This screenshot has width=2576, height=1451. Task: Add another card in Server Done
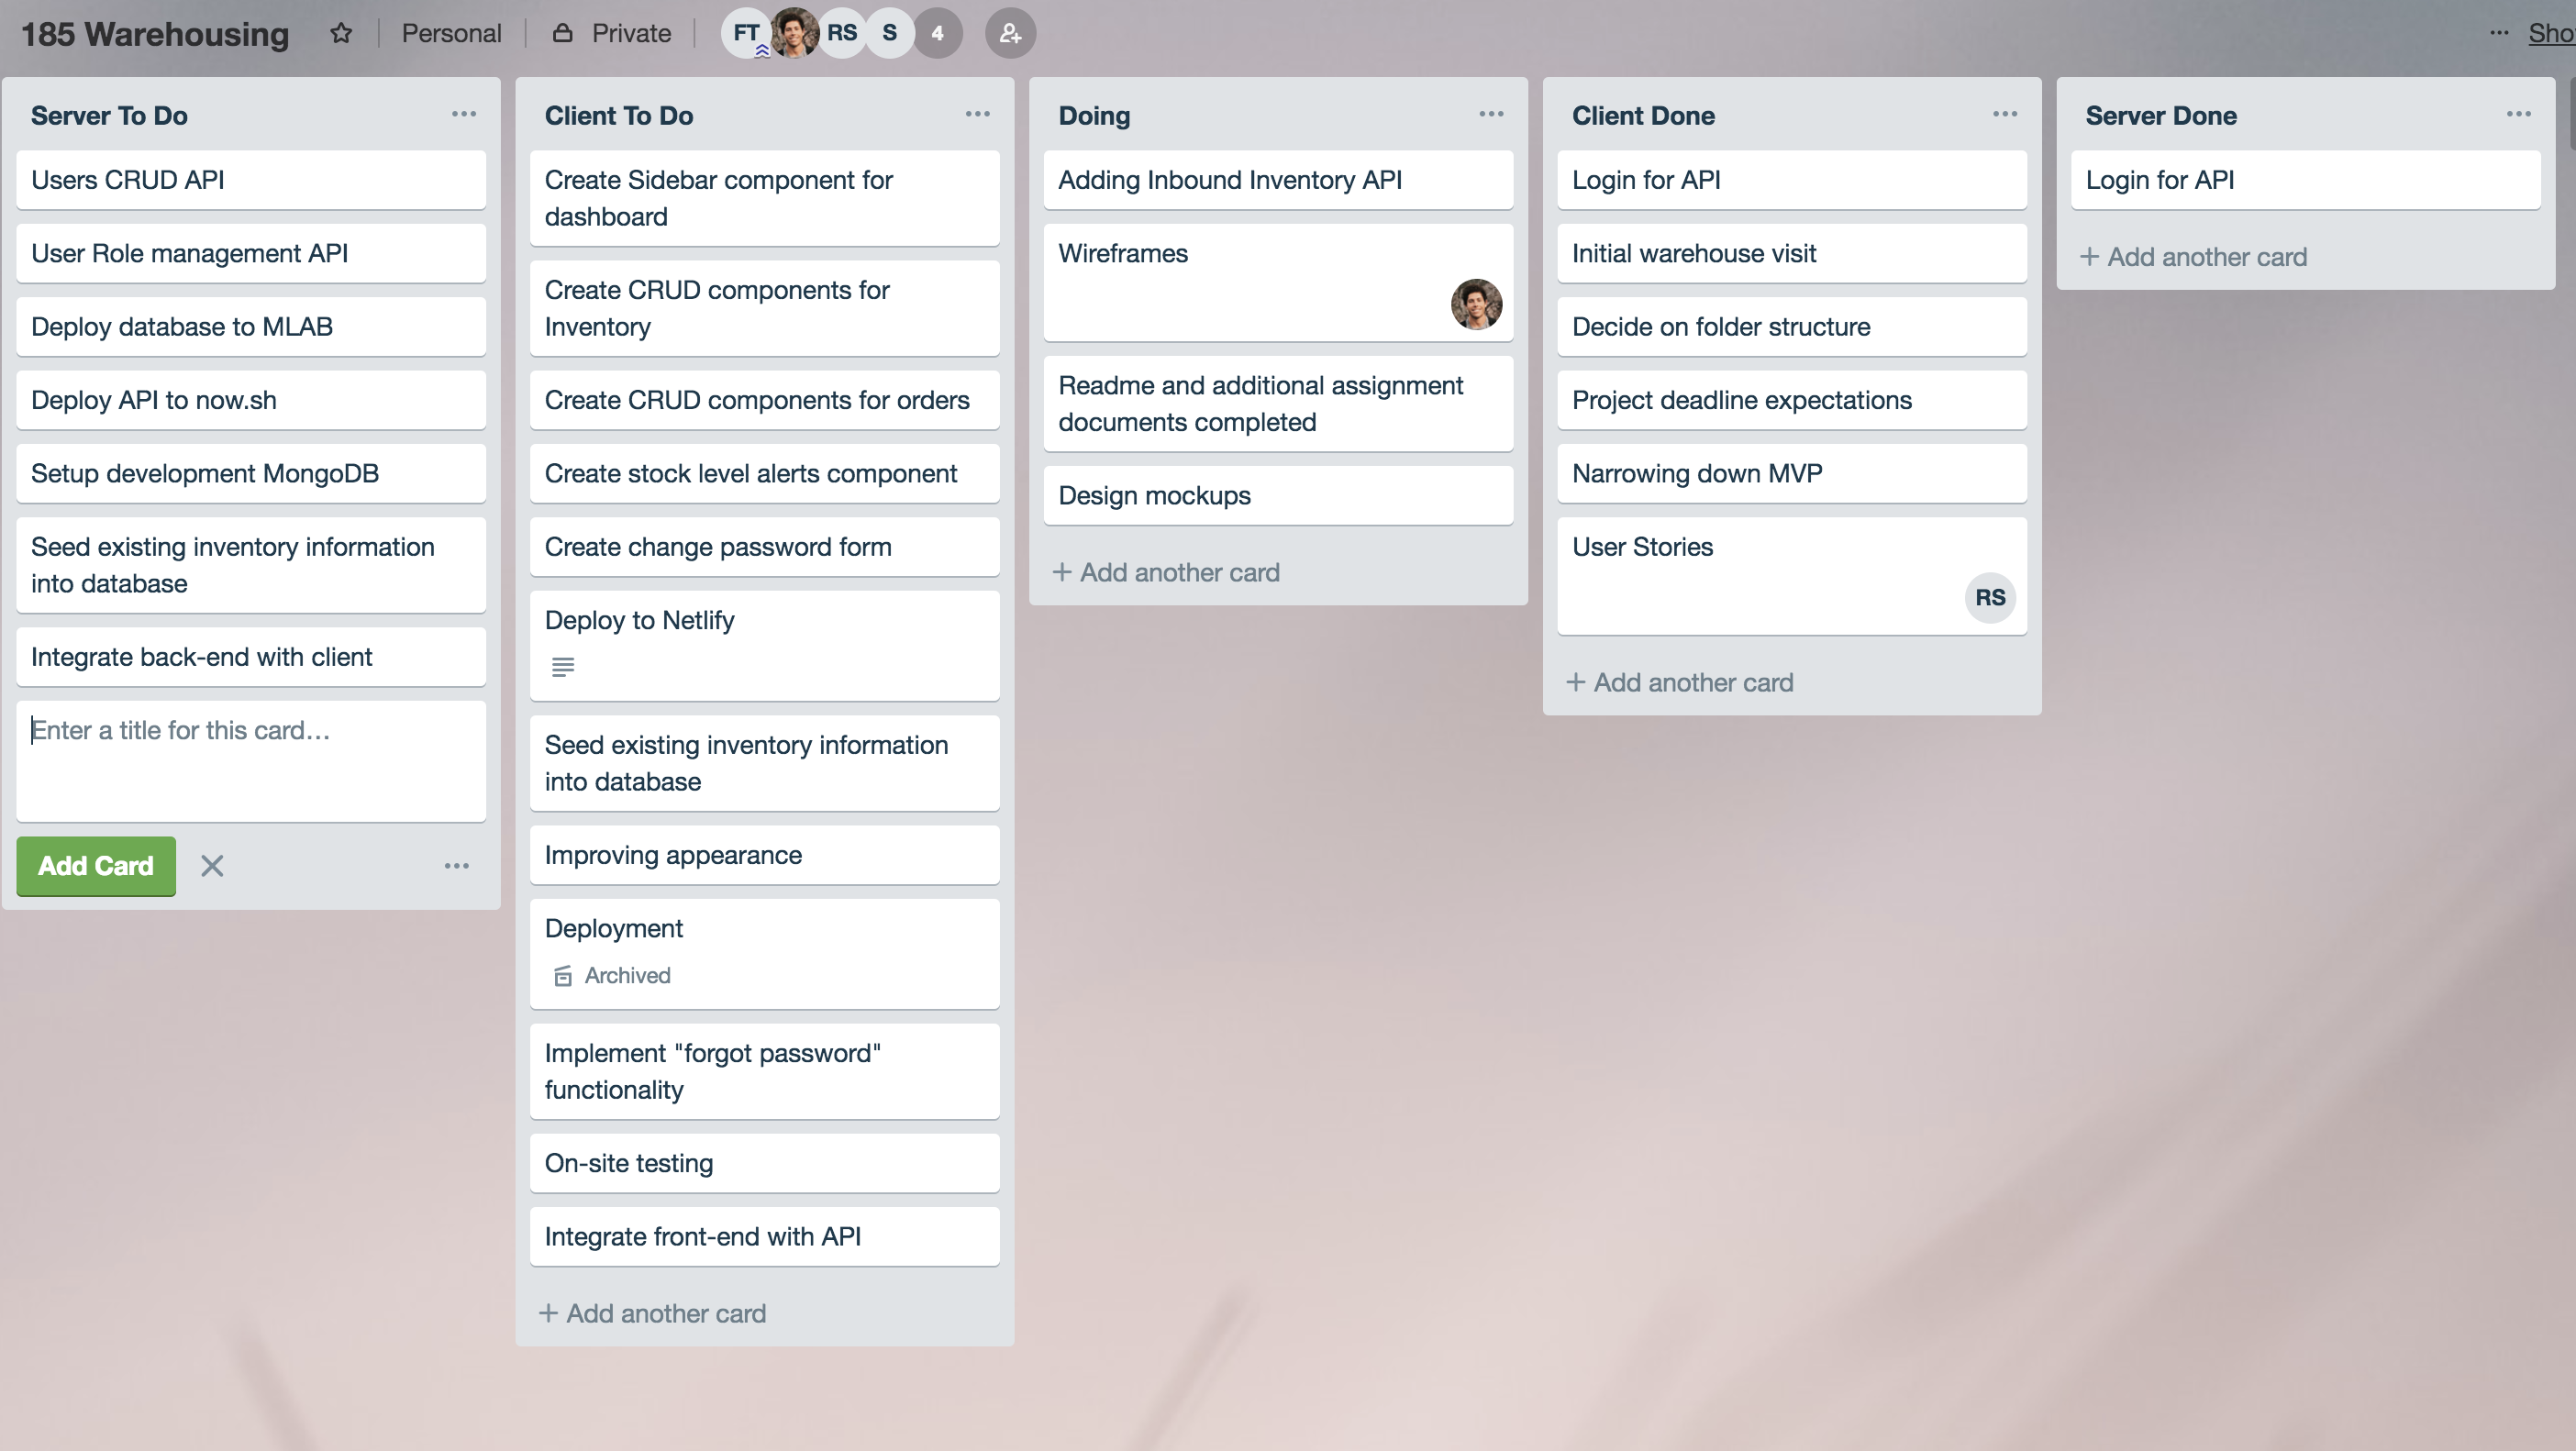click(2194, 257)
